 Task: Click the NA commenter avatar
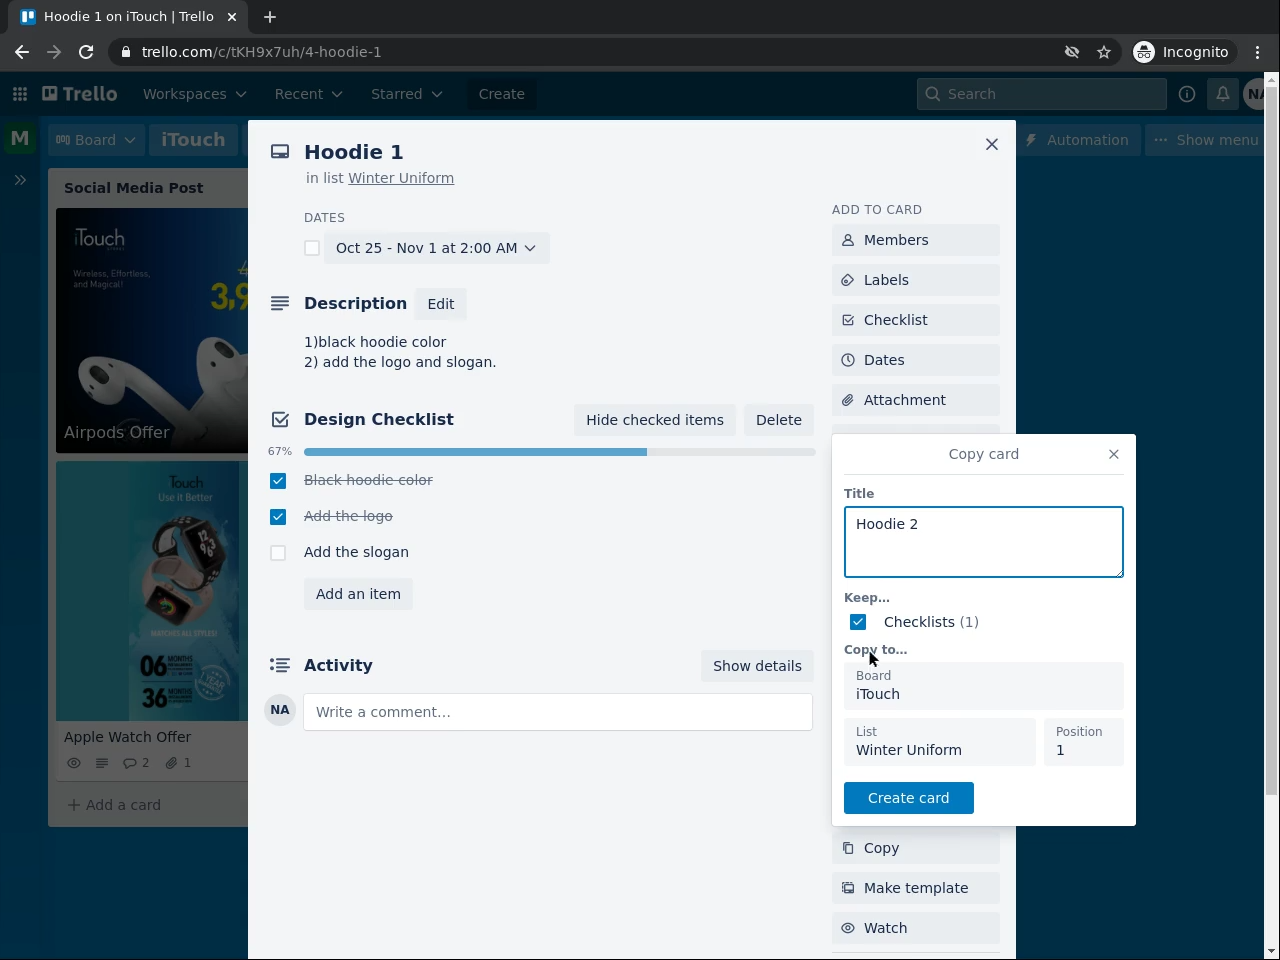(280, 710)
